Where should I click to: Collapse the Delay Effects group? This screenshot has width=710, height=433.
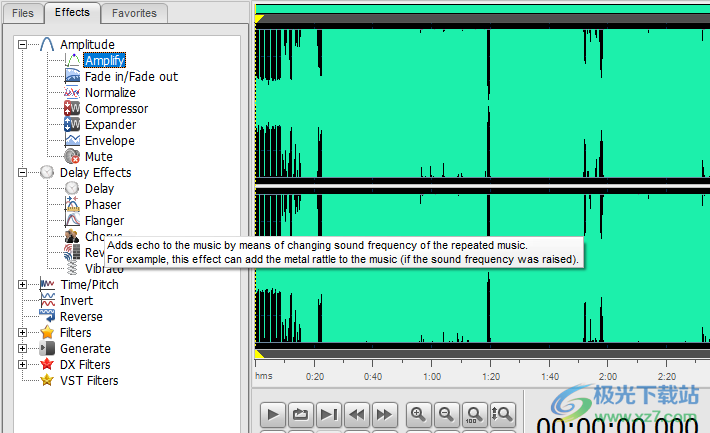point(23,173)
